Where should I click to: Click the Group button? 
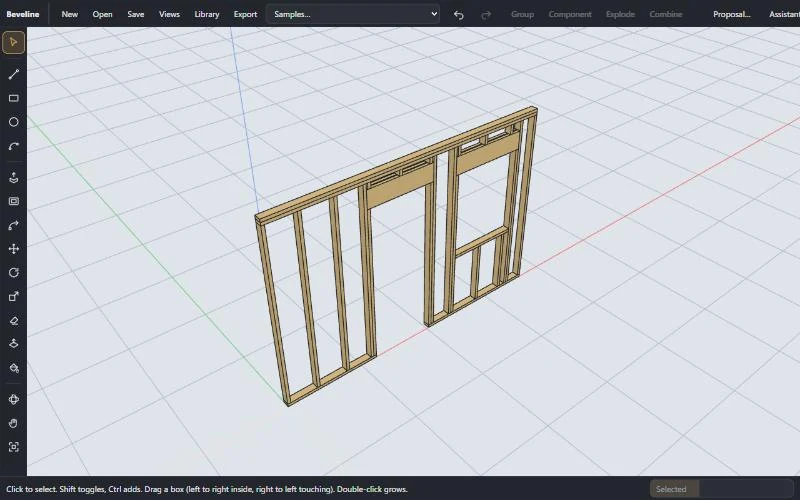(x=522, y=14)
